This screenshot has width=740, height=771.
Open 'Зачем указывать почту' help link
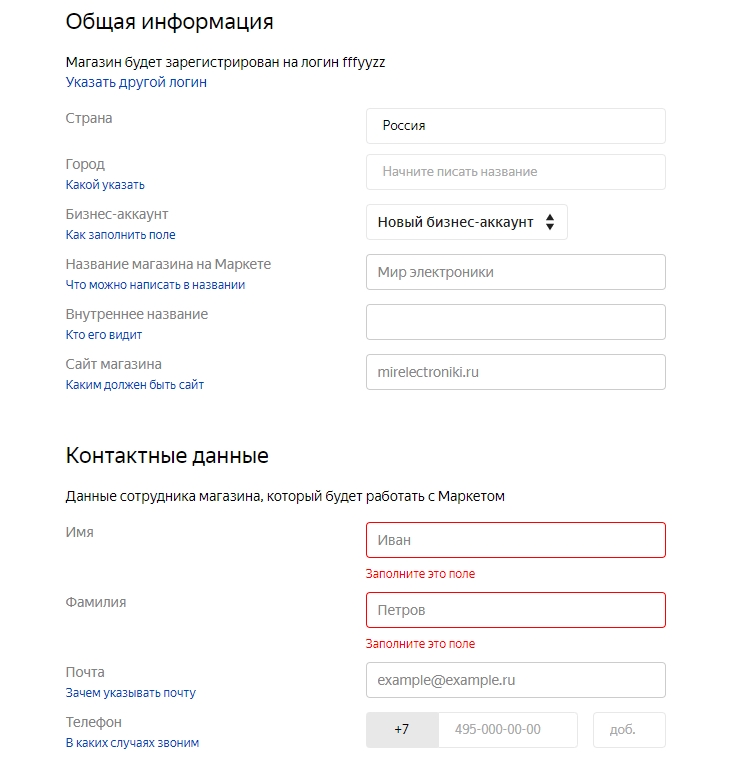(x=131, y=693)
